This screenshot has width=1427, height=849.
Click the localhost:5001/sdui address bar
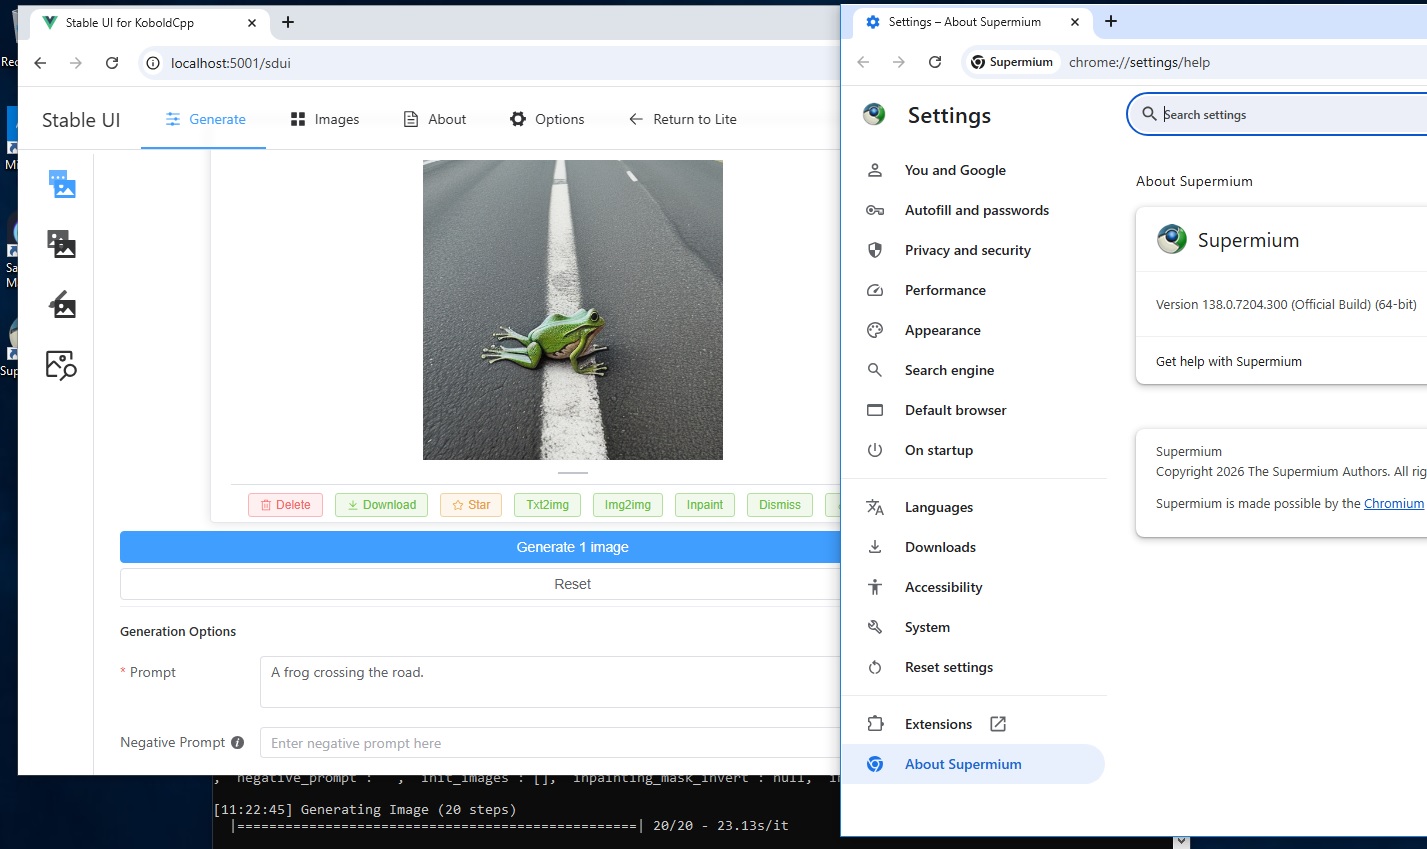490,63
